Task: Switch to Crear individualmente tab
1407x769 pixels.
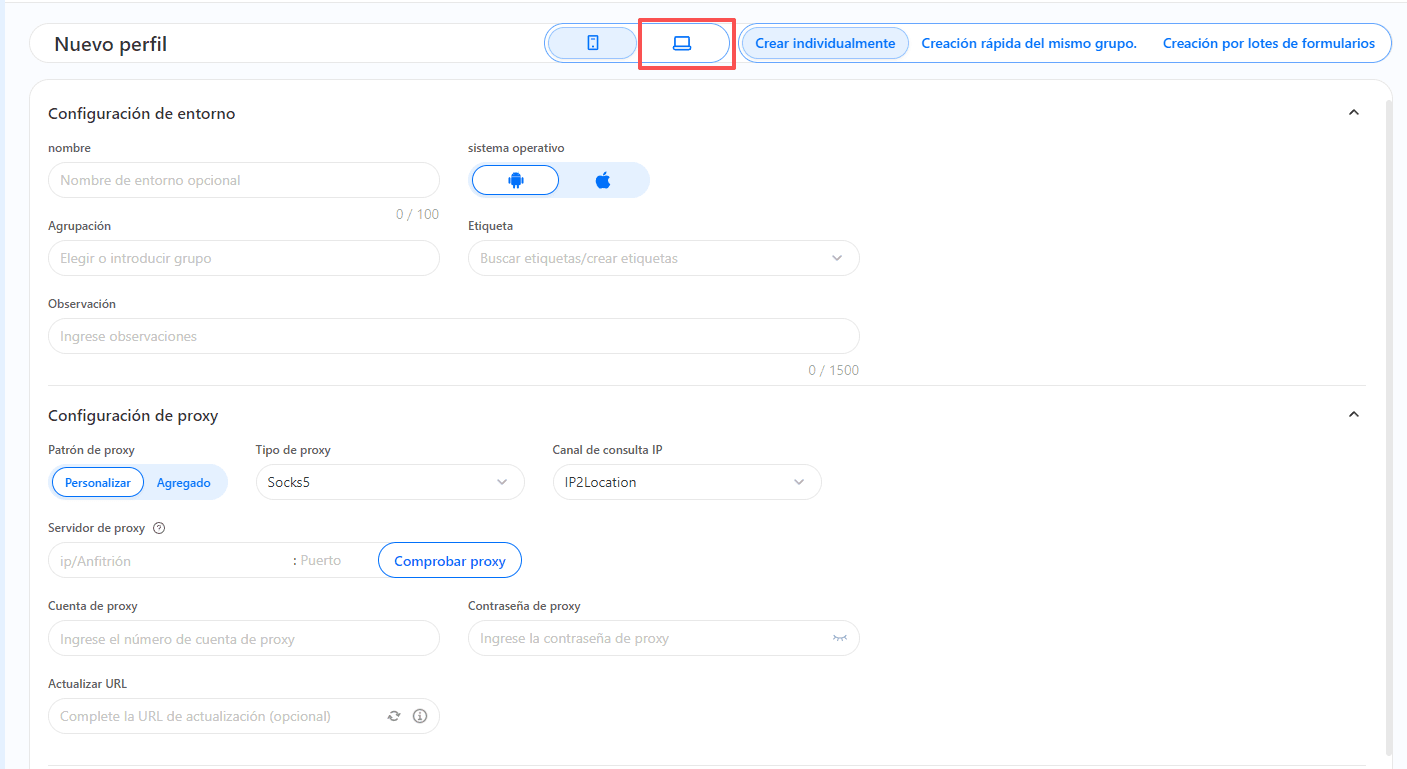Action: (x=825, y=43)
